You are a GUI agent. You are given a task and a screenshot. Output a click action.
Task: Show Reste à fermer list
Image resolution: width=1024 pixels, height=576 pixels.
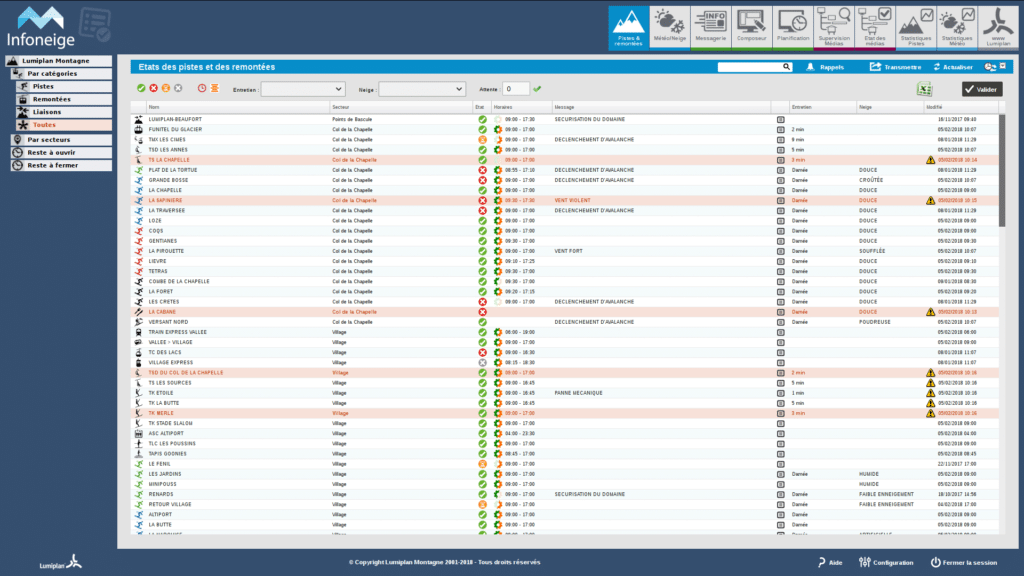pyautogui.click(x=61, y=165)
